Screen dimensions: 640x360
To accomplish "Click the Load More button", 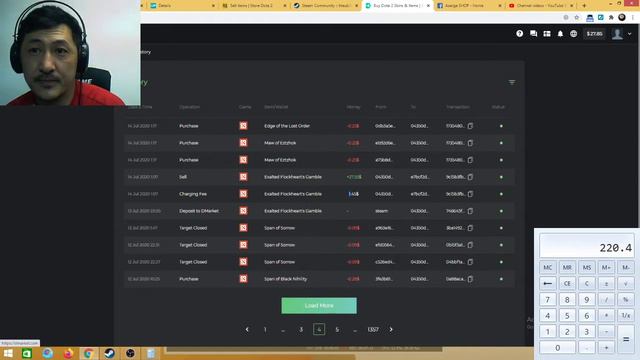I will click(319, 306).
